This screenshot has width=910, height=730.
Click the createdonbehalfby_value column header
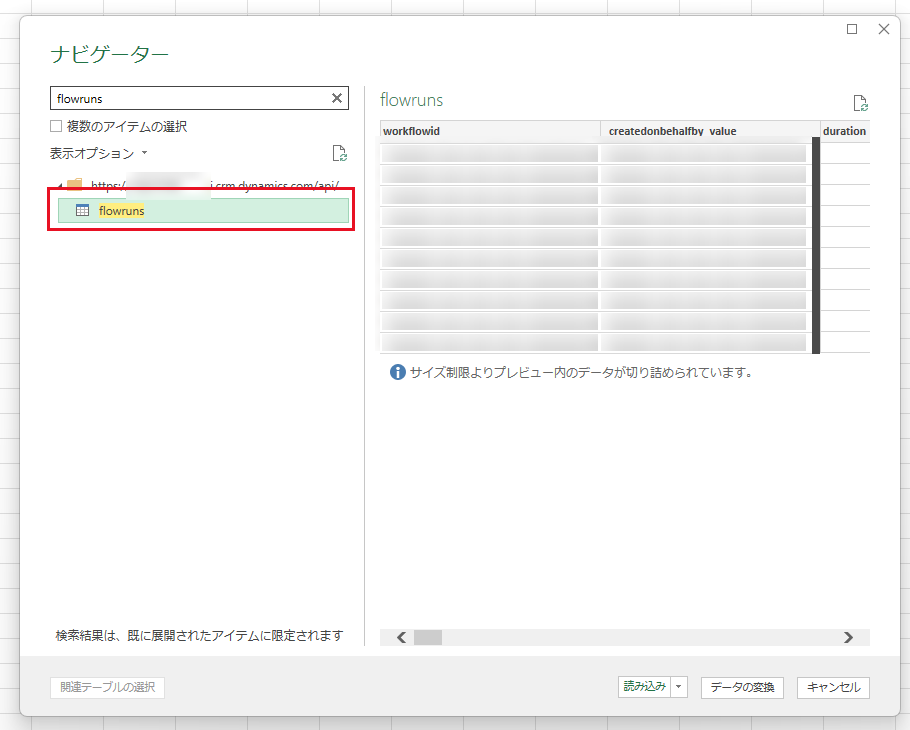click(x=709, y=131)
